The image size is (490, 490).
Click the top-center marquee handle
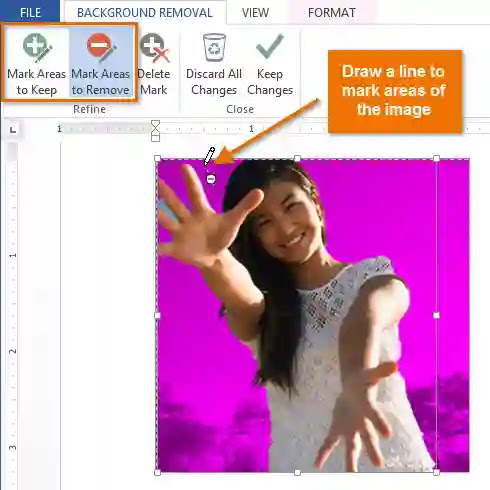click(297, 158)
